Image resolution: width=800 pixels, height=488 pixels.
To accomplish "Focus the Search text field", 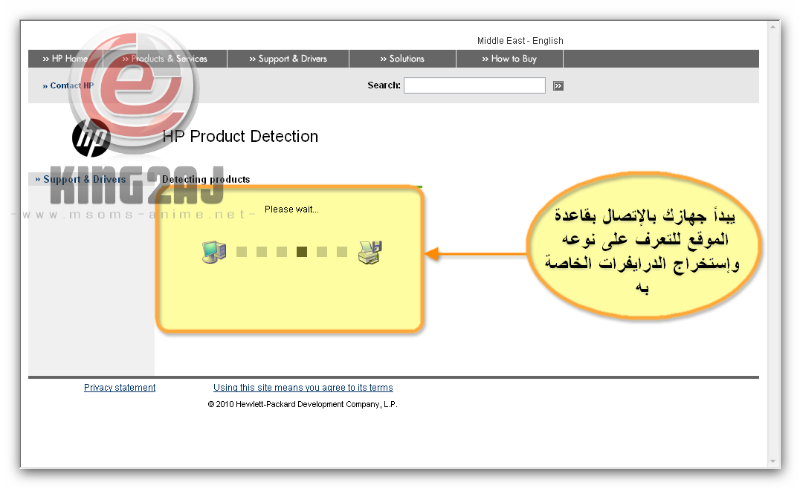I will (x=475, y=86).
